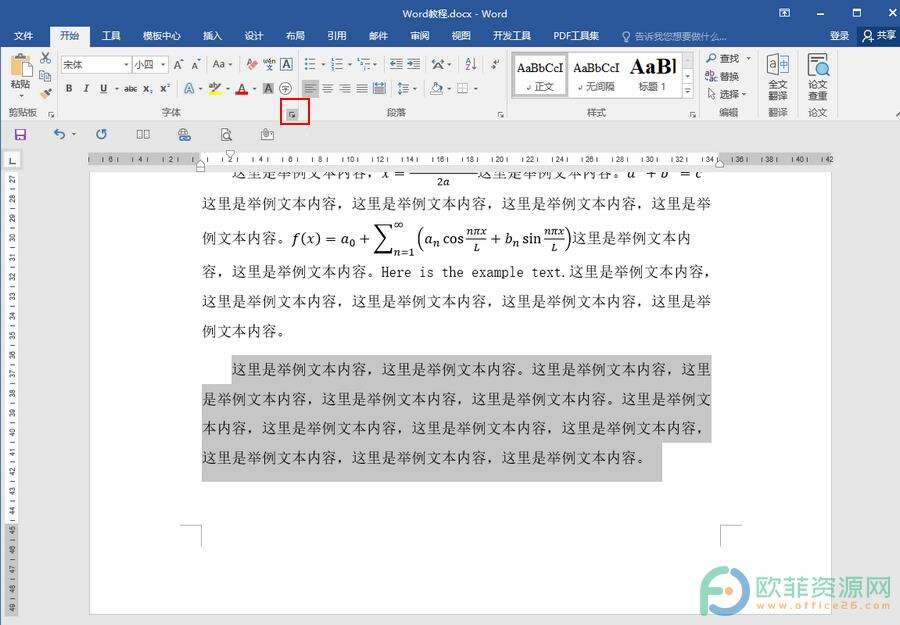Image resolution: width=900 pixels, height=625 pixels.
Task: Switch to the 引用 references tab
Action: coord(337,36)
